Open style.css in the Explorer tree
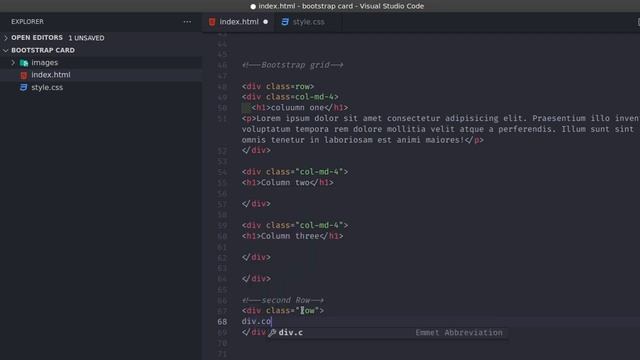Screen dimensions: 640x360 point(47,87)
